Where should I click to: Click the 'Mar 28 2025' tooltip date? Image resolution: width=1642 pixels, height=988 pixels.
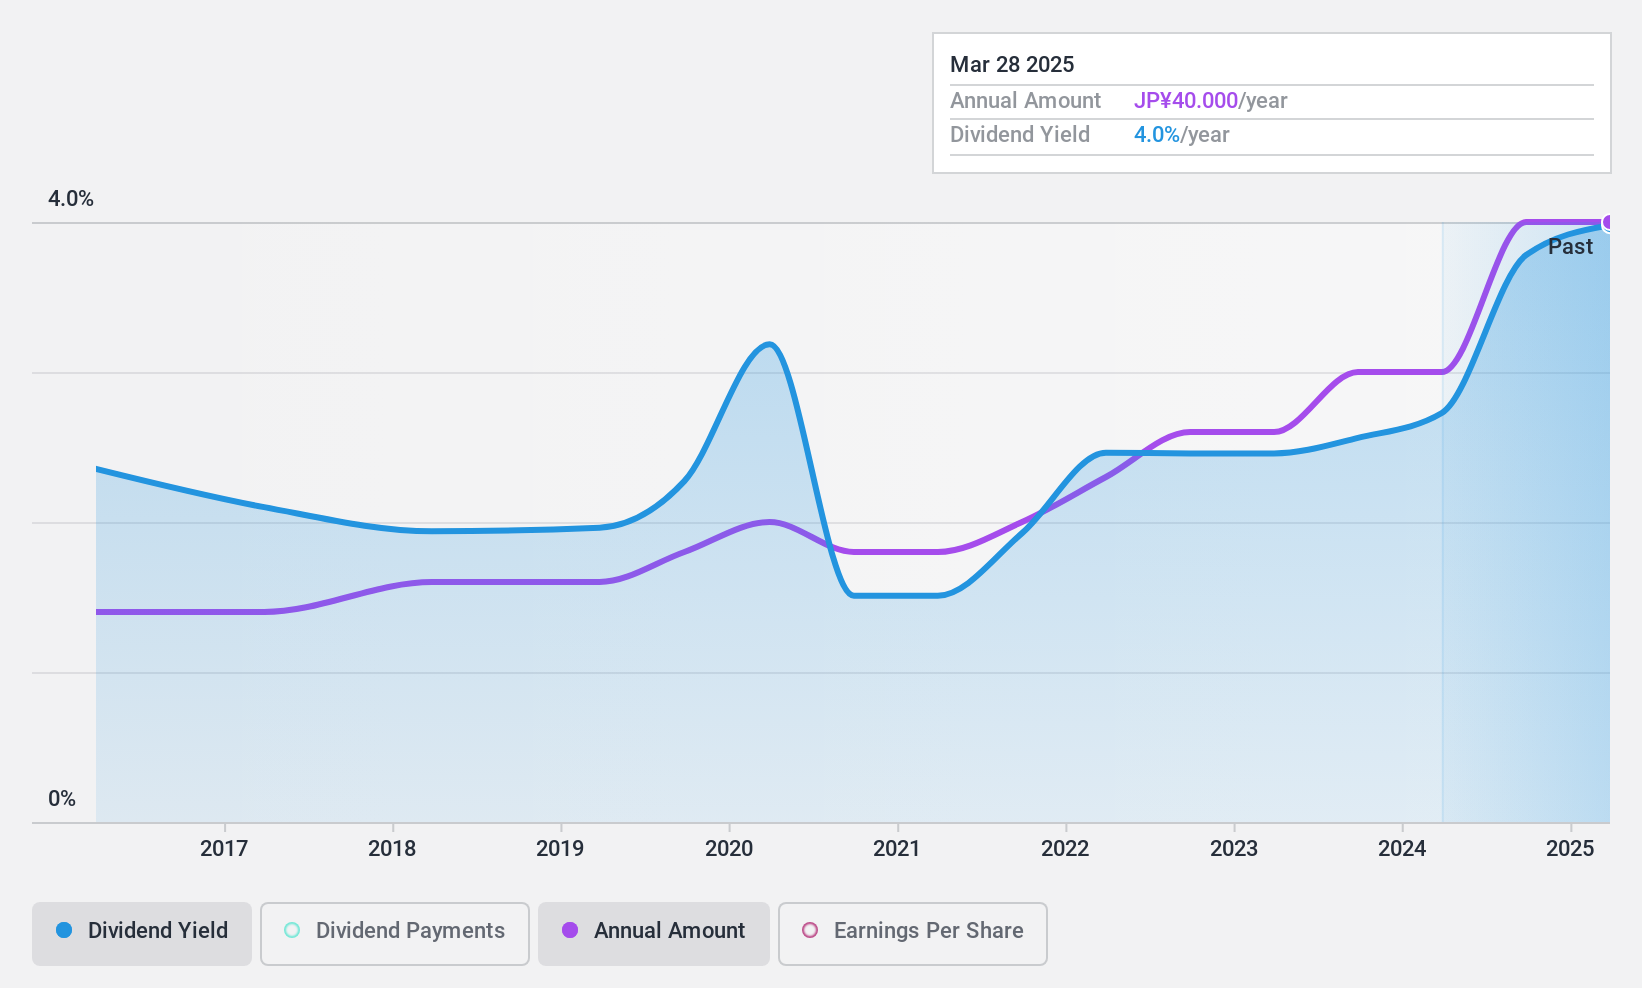pyautogui.click(x=1012, y=65)
